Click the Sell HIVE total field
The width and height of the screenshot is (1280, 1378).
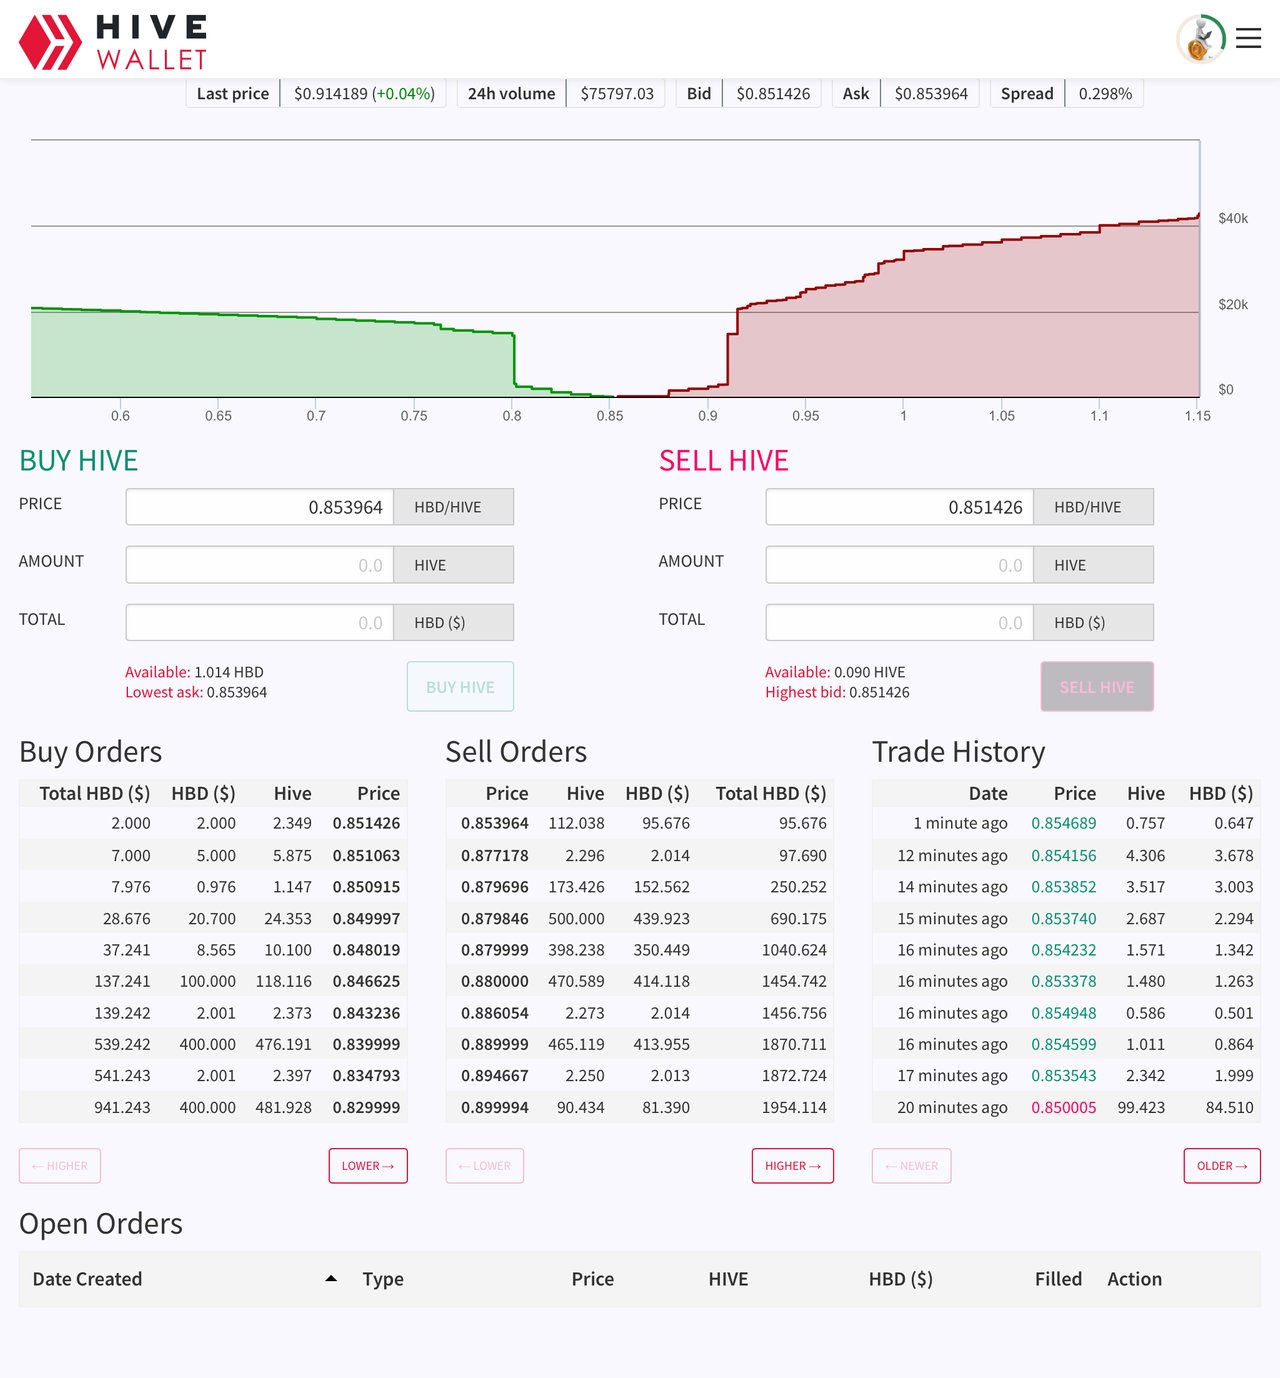coord(900,622)
